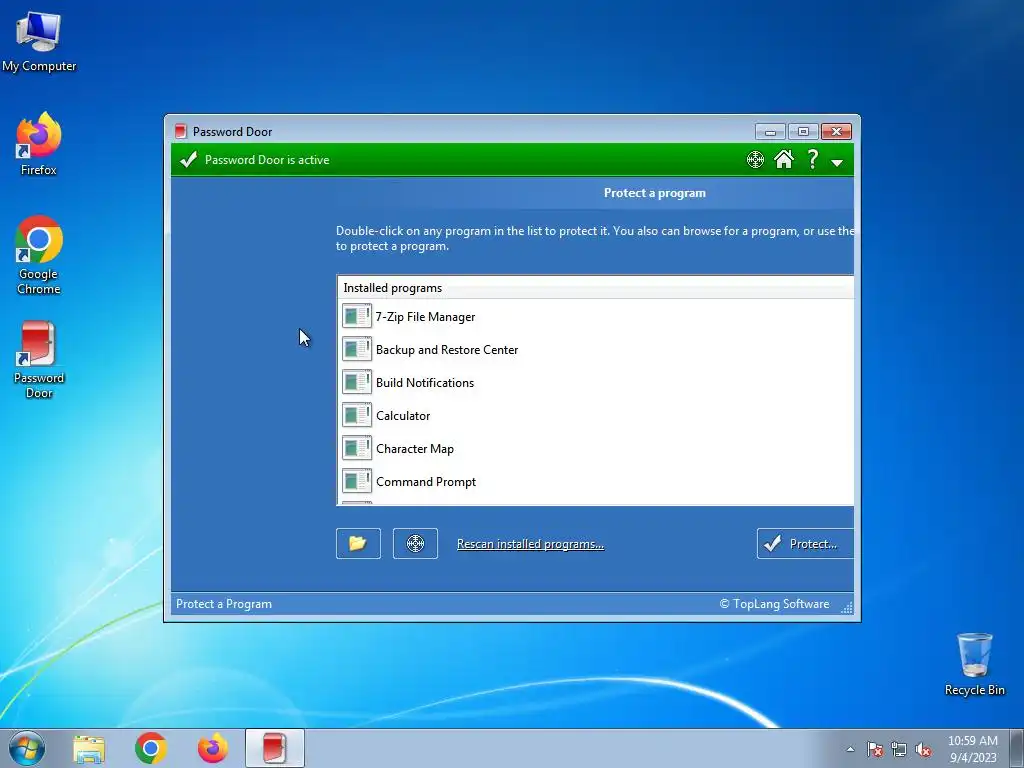Click the Show desktop strip at taskbar end
The image size is (1024, 768).
point(1017,748)
